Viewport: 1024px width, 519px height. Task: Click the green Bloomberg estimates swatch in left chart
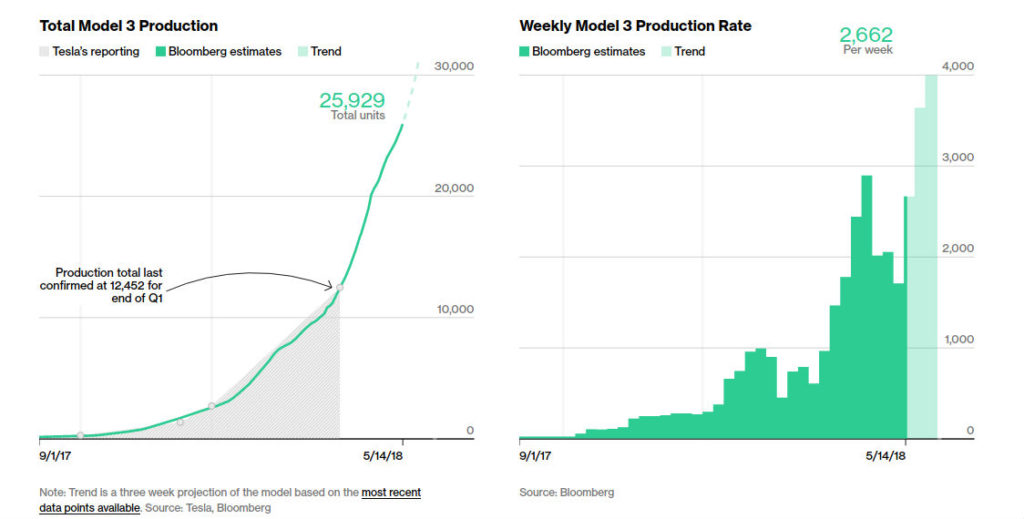[161, 52]
